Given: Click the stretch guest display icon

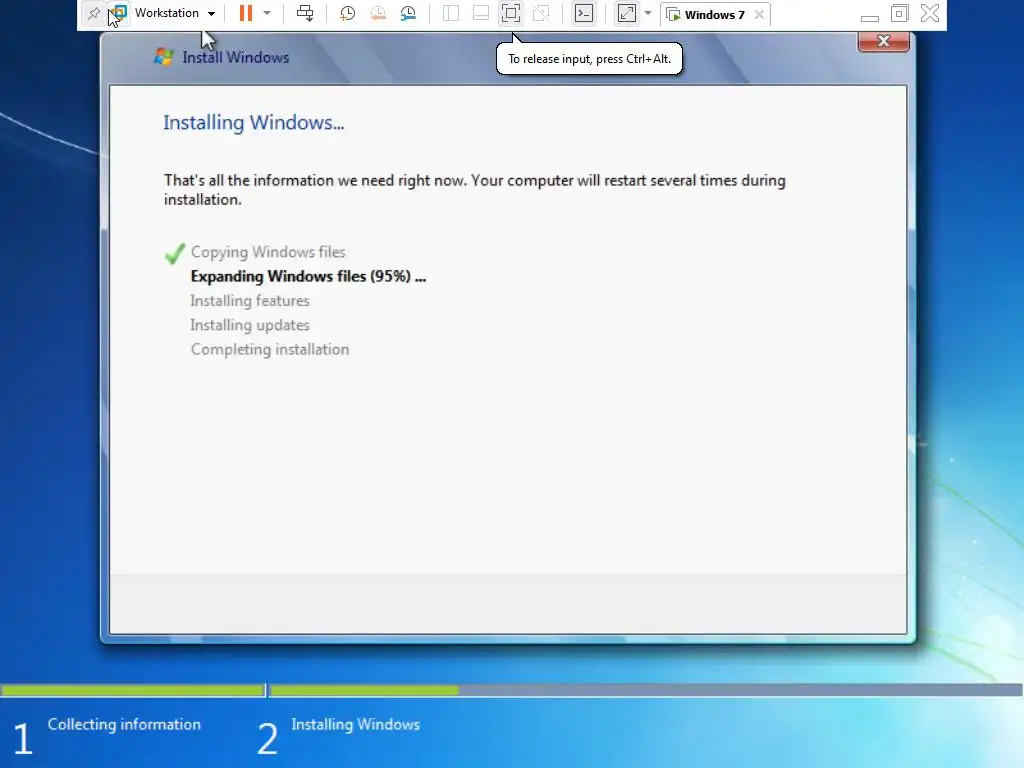Looking at the screenshot, I should pyautogui.click(x=627, y=13).
